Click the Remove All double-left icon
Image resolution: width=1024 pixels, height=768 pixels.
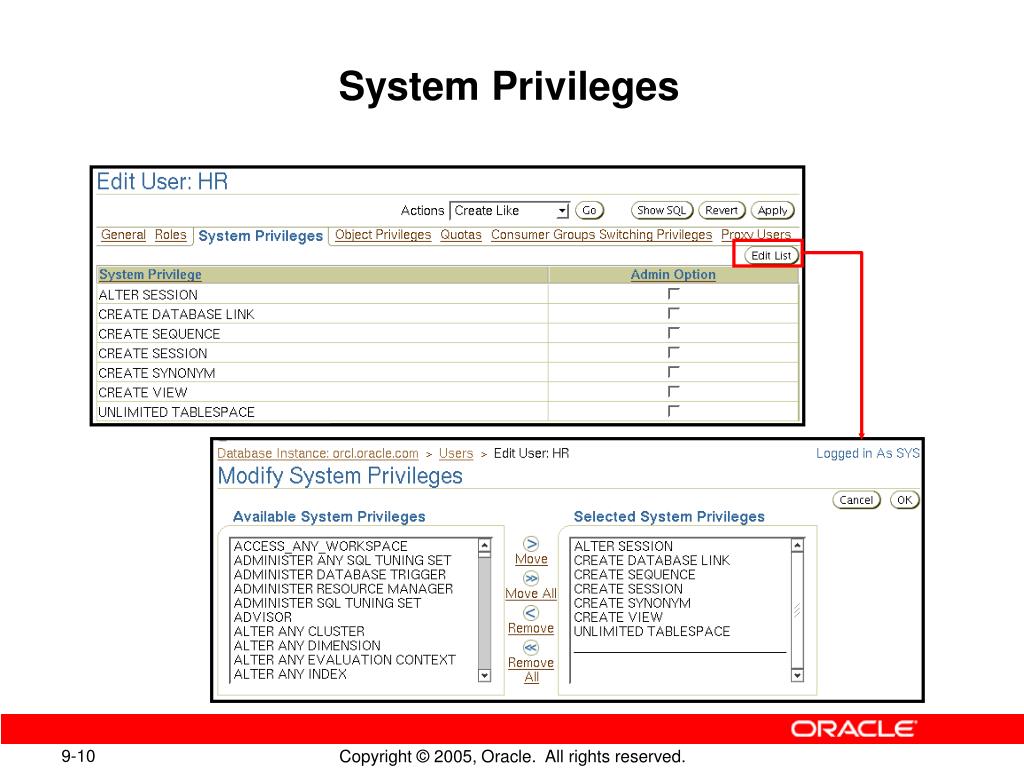tap(531, 648)
